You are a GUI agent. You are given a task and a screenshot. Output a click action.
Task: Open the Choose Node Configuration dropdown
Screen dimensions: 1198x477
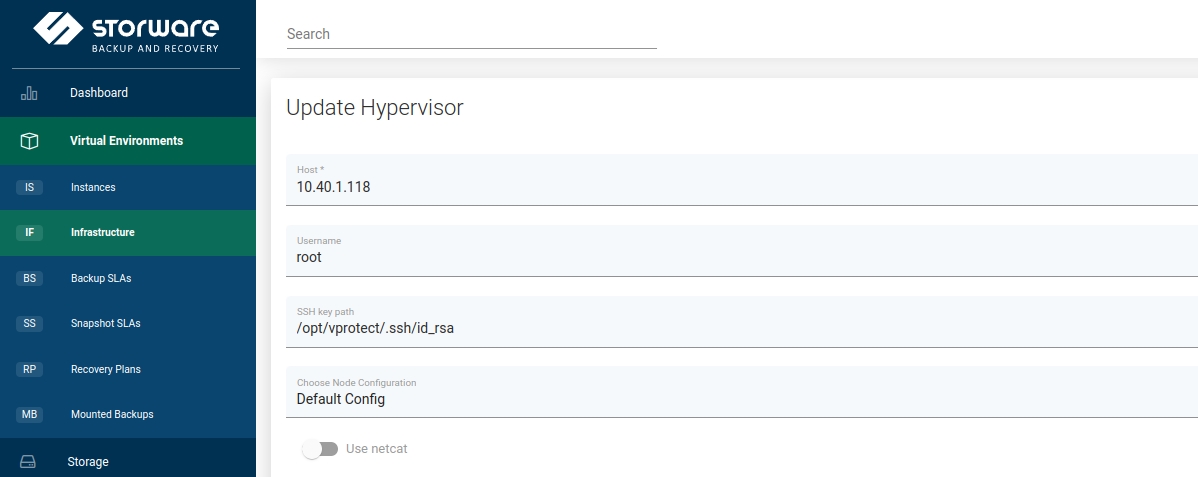740,399
